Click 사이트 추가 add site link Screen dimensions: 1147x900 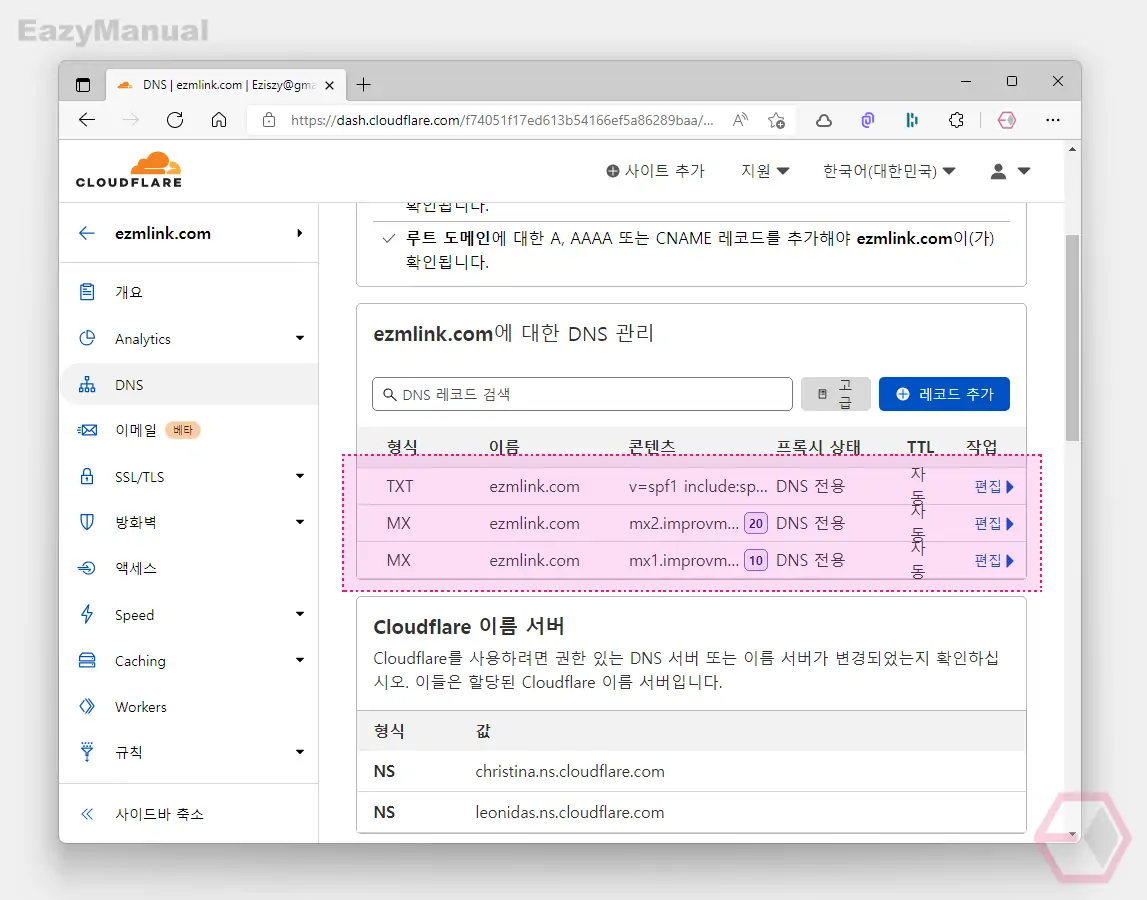[655, 171]
